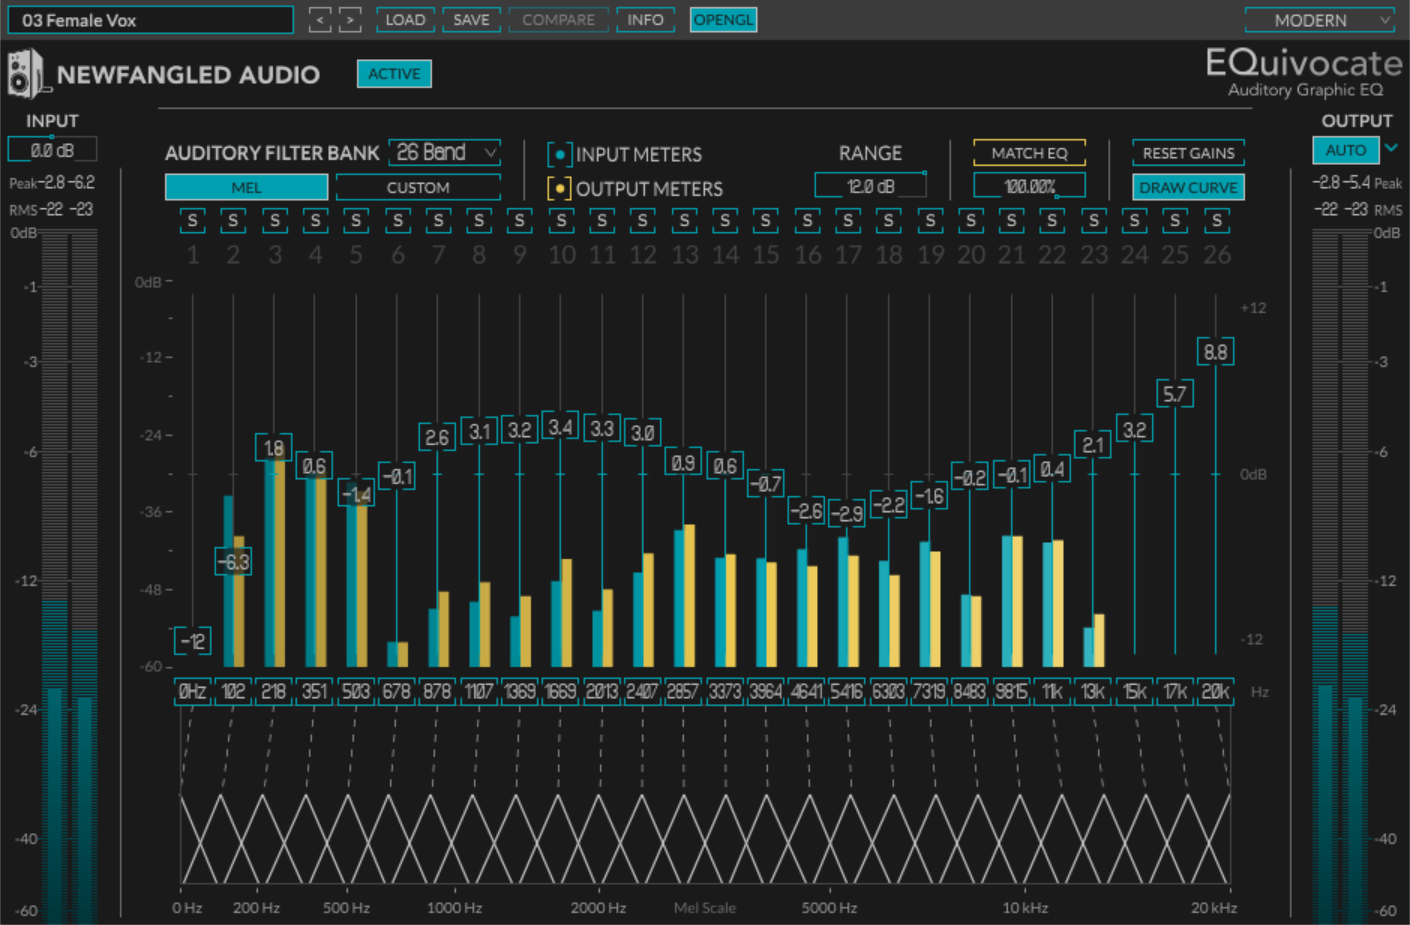Toggle the OPENGL rendering button
Image resolution: width=1410 pixels, height=925 pixels.
pos(723,20)
